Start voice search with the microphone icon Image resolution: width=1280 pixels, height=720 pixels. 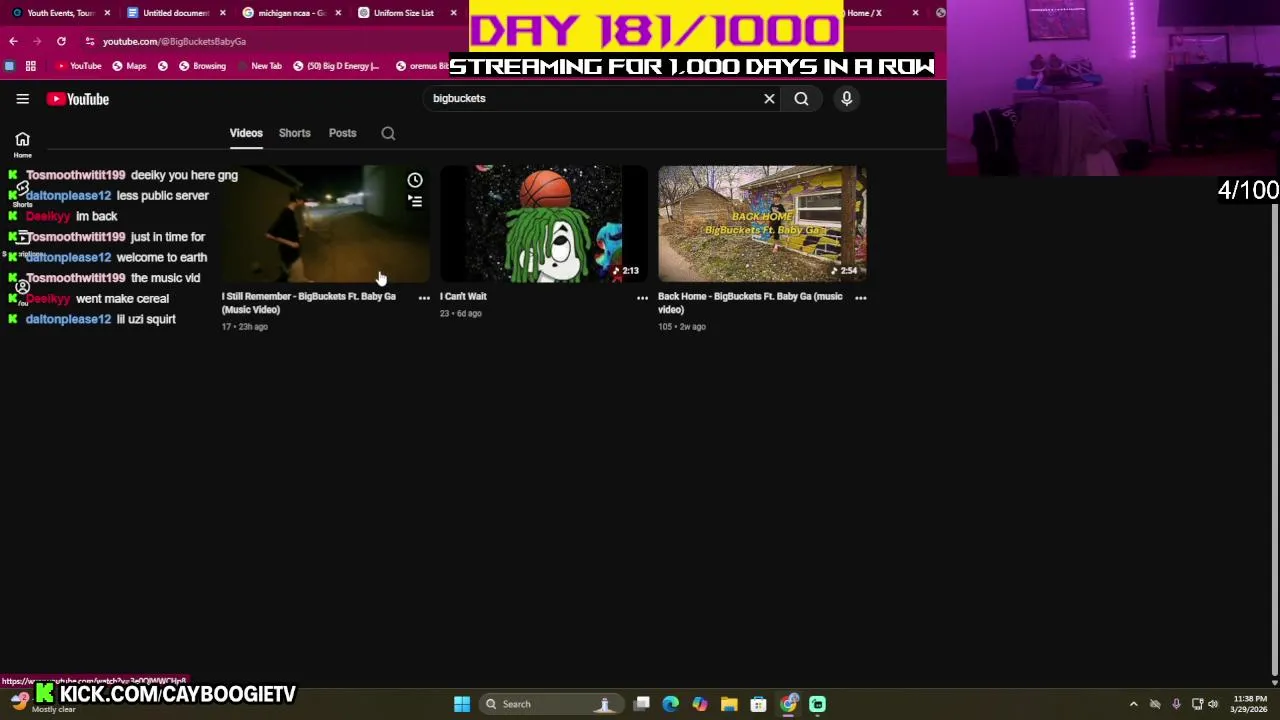[846, 99]
